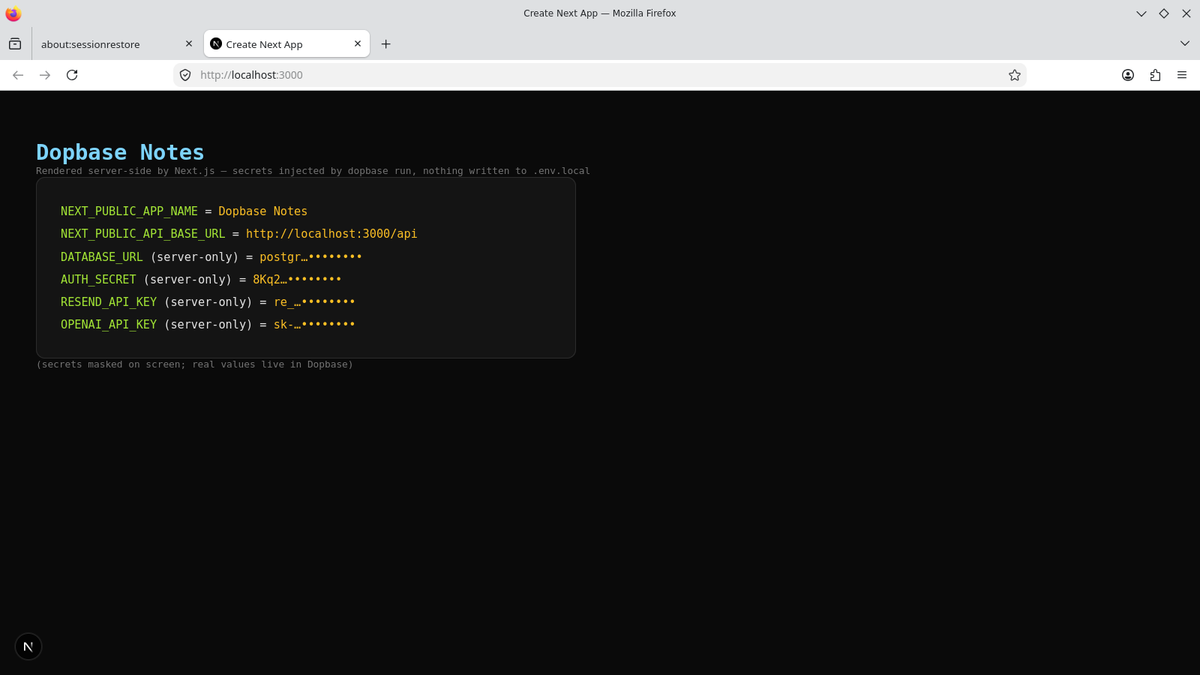
Task: Open the extensions puzzle icon
Action: (x=1155, y=75)
